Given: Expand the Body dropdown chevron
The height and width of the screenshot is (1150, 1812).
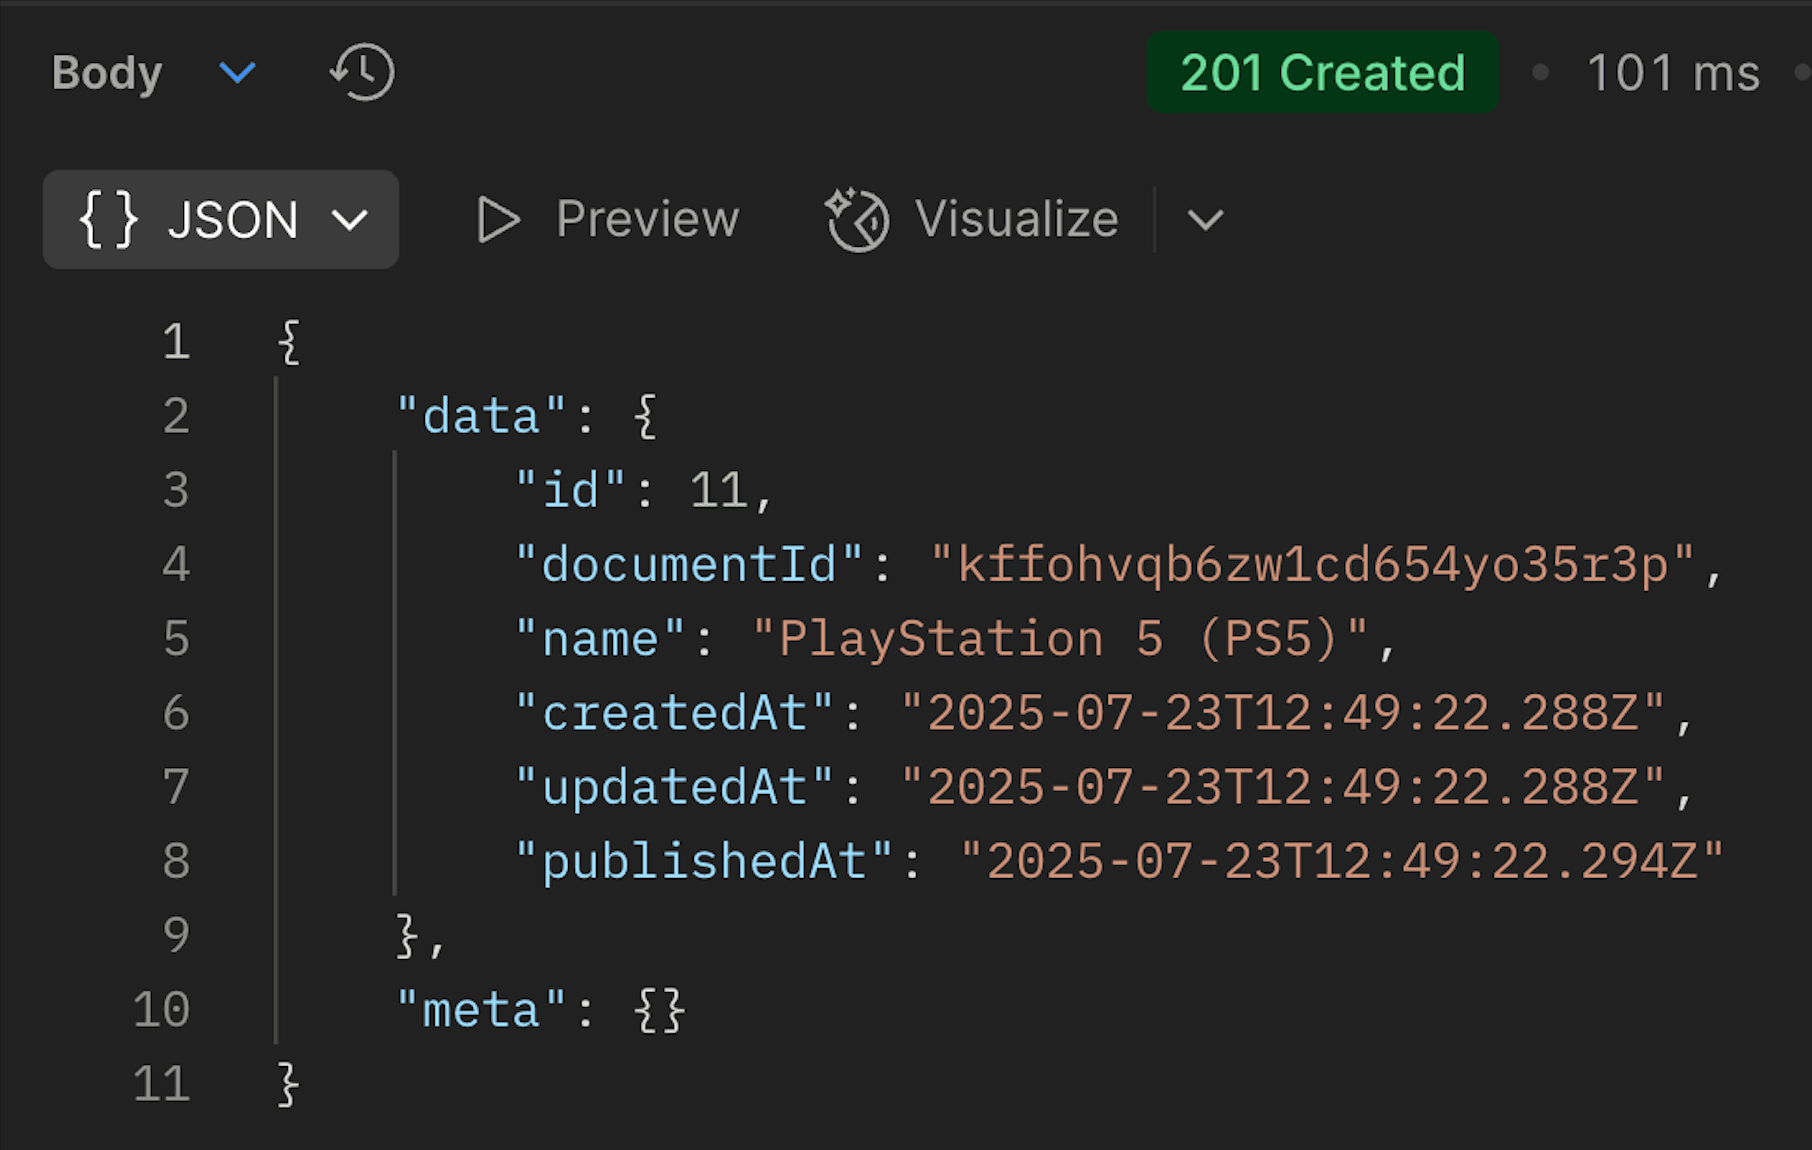Looking at the screenshot, I should click(x=237, y=73).
